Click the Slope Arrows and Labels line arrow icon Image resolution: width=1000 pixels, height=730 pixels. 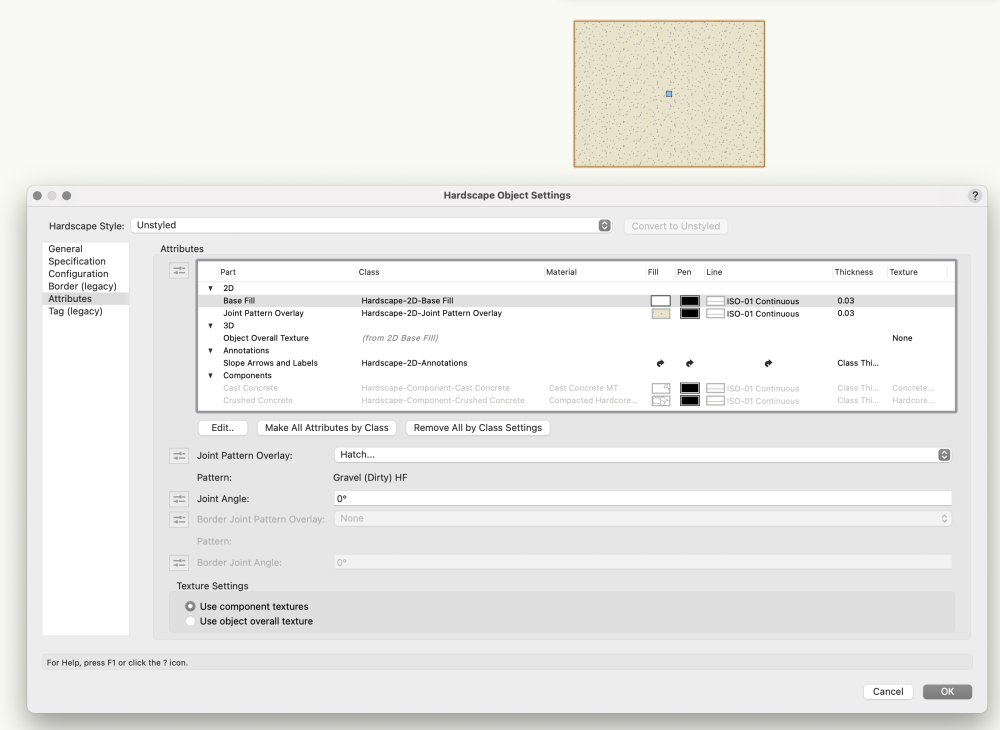[767, 363]
